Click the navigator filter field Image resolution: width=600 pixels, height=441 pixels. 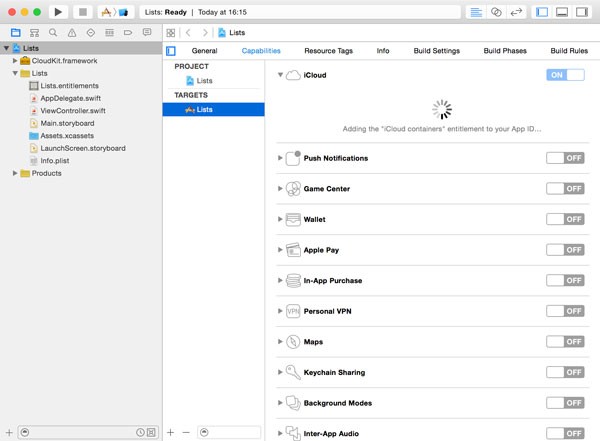[x=88, y=433]
